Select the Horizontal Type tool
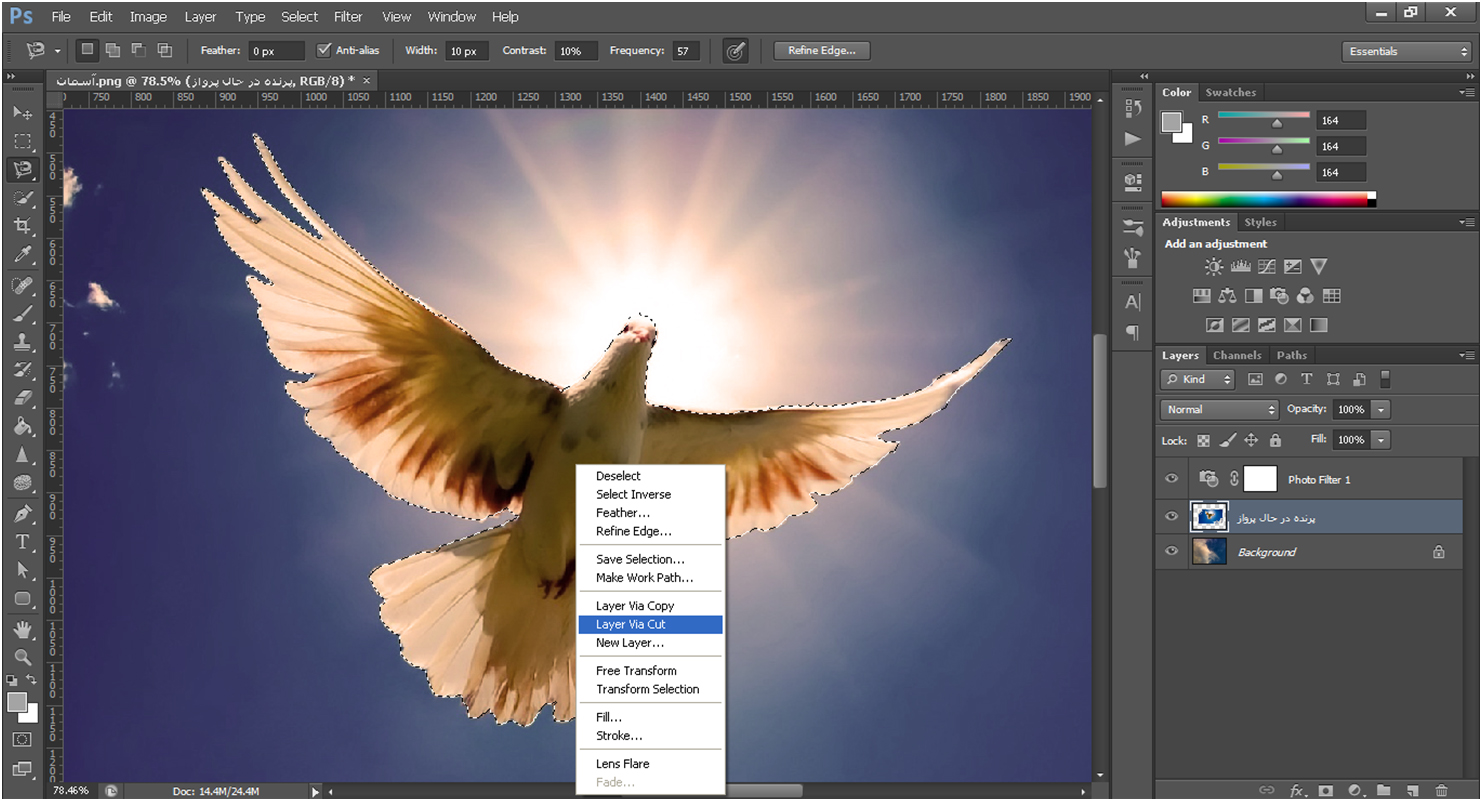 tap(22, 542)
